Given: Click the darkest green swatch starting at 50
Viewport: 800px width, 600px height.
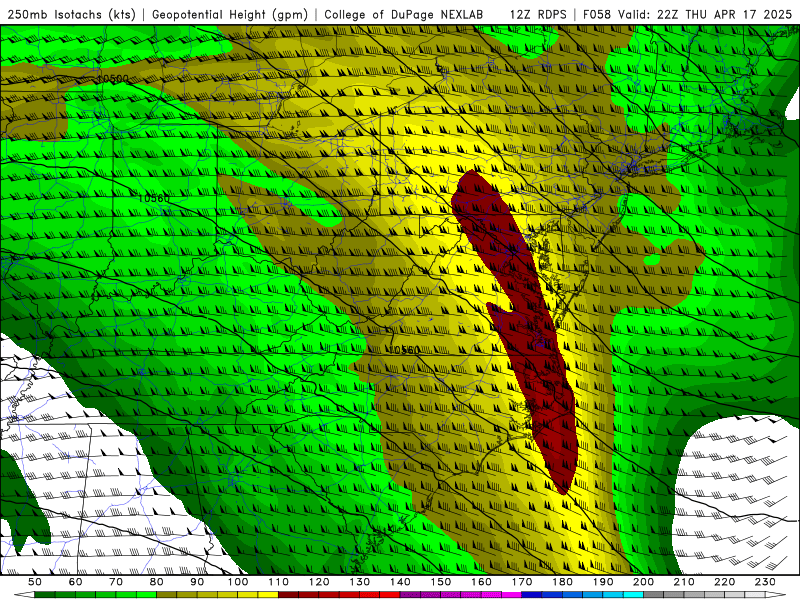Looking at the screenshot, I should (45, 595).
